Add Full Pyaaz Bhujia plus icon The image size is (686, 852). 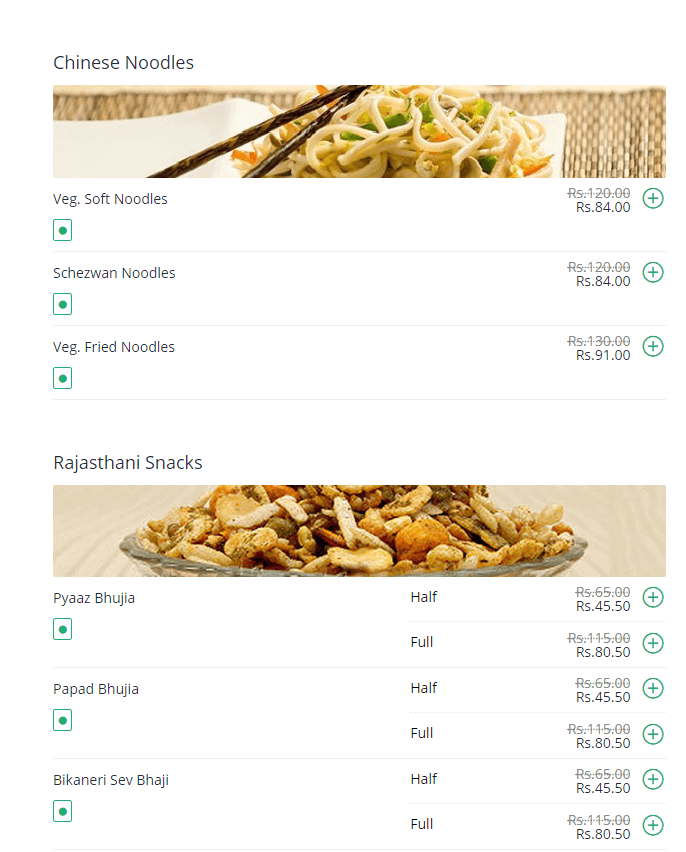653,643
